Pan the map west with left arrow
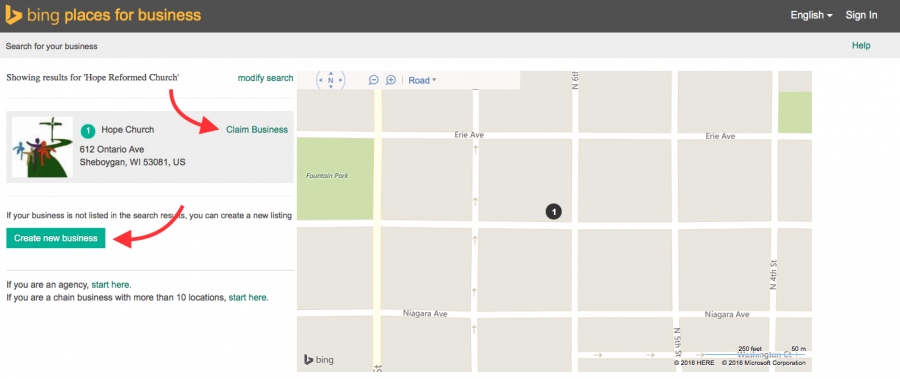900x379 pixels. point(320,80)
